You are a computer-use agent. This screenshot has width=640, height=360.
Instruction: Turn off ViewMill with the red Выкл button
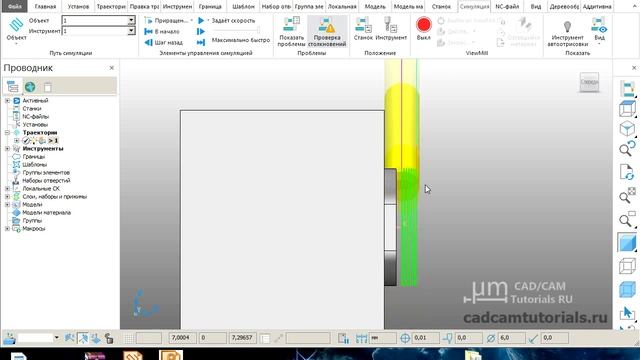[x=424, y=29]
